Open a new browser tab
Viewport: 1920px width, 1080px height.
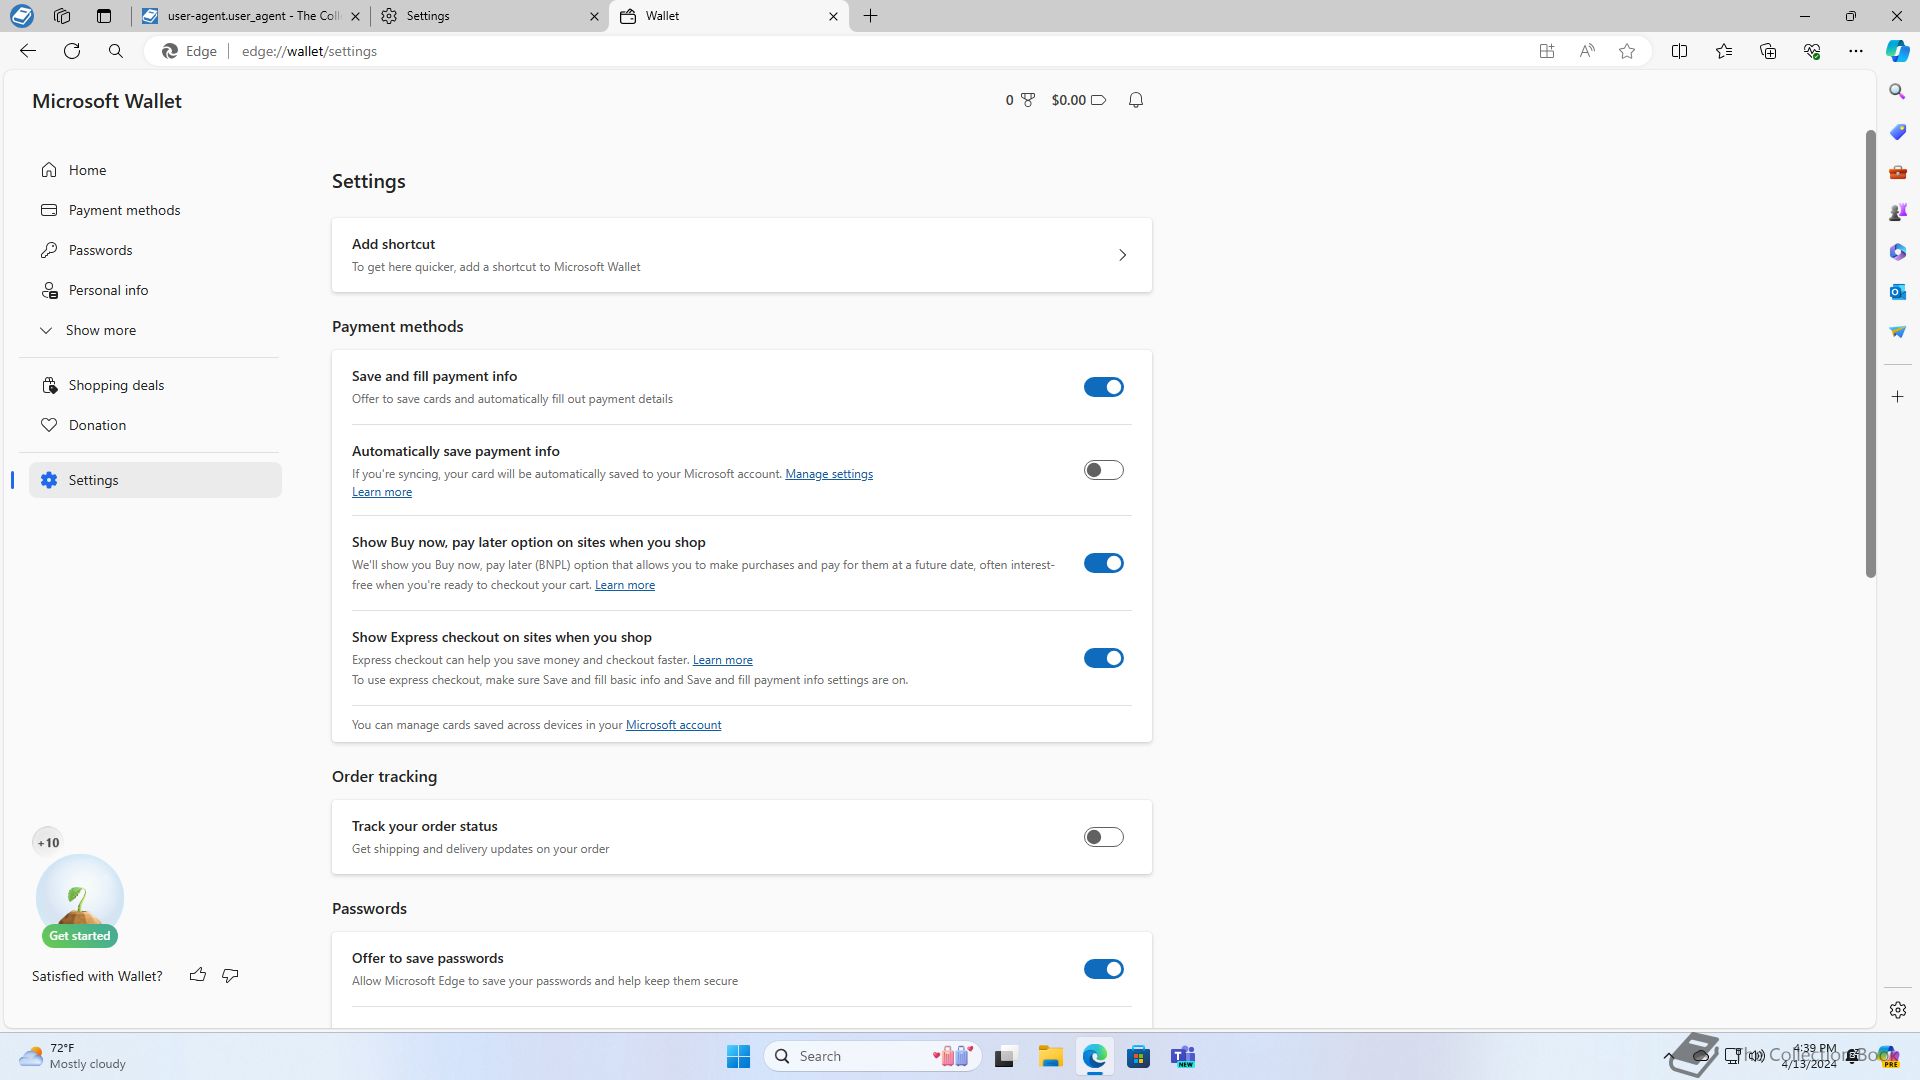tap(870, 16)
